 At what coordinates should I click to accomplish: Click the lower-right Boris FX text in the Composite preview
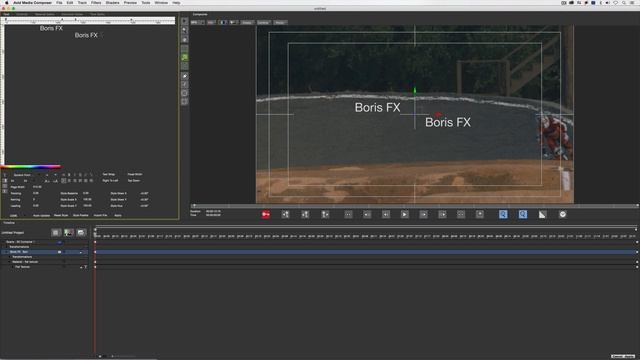(448, 122)
